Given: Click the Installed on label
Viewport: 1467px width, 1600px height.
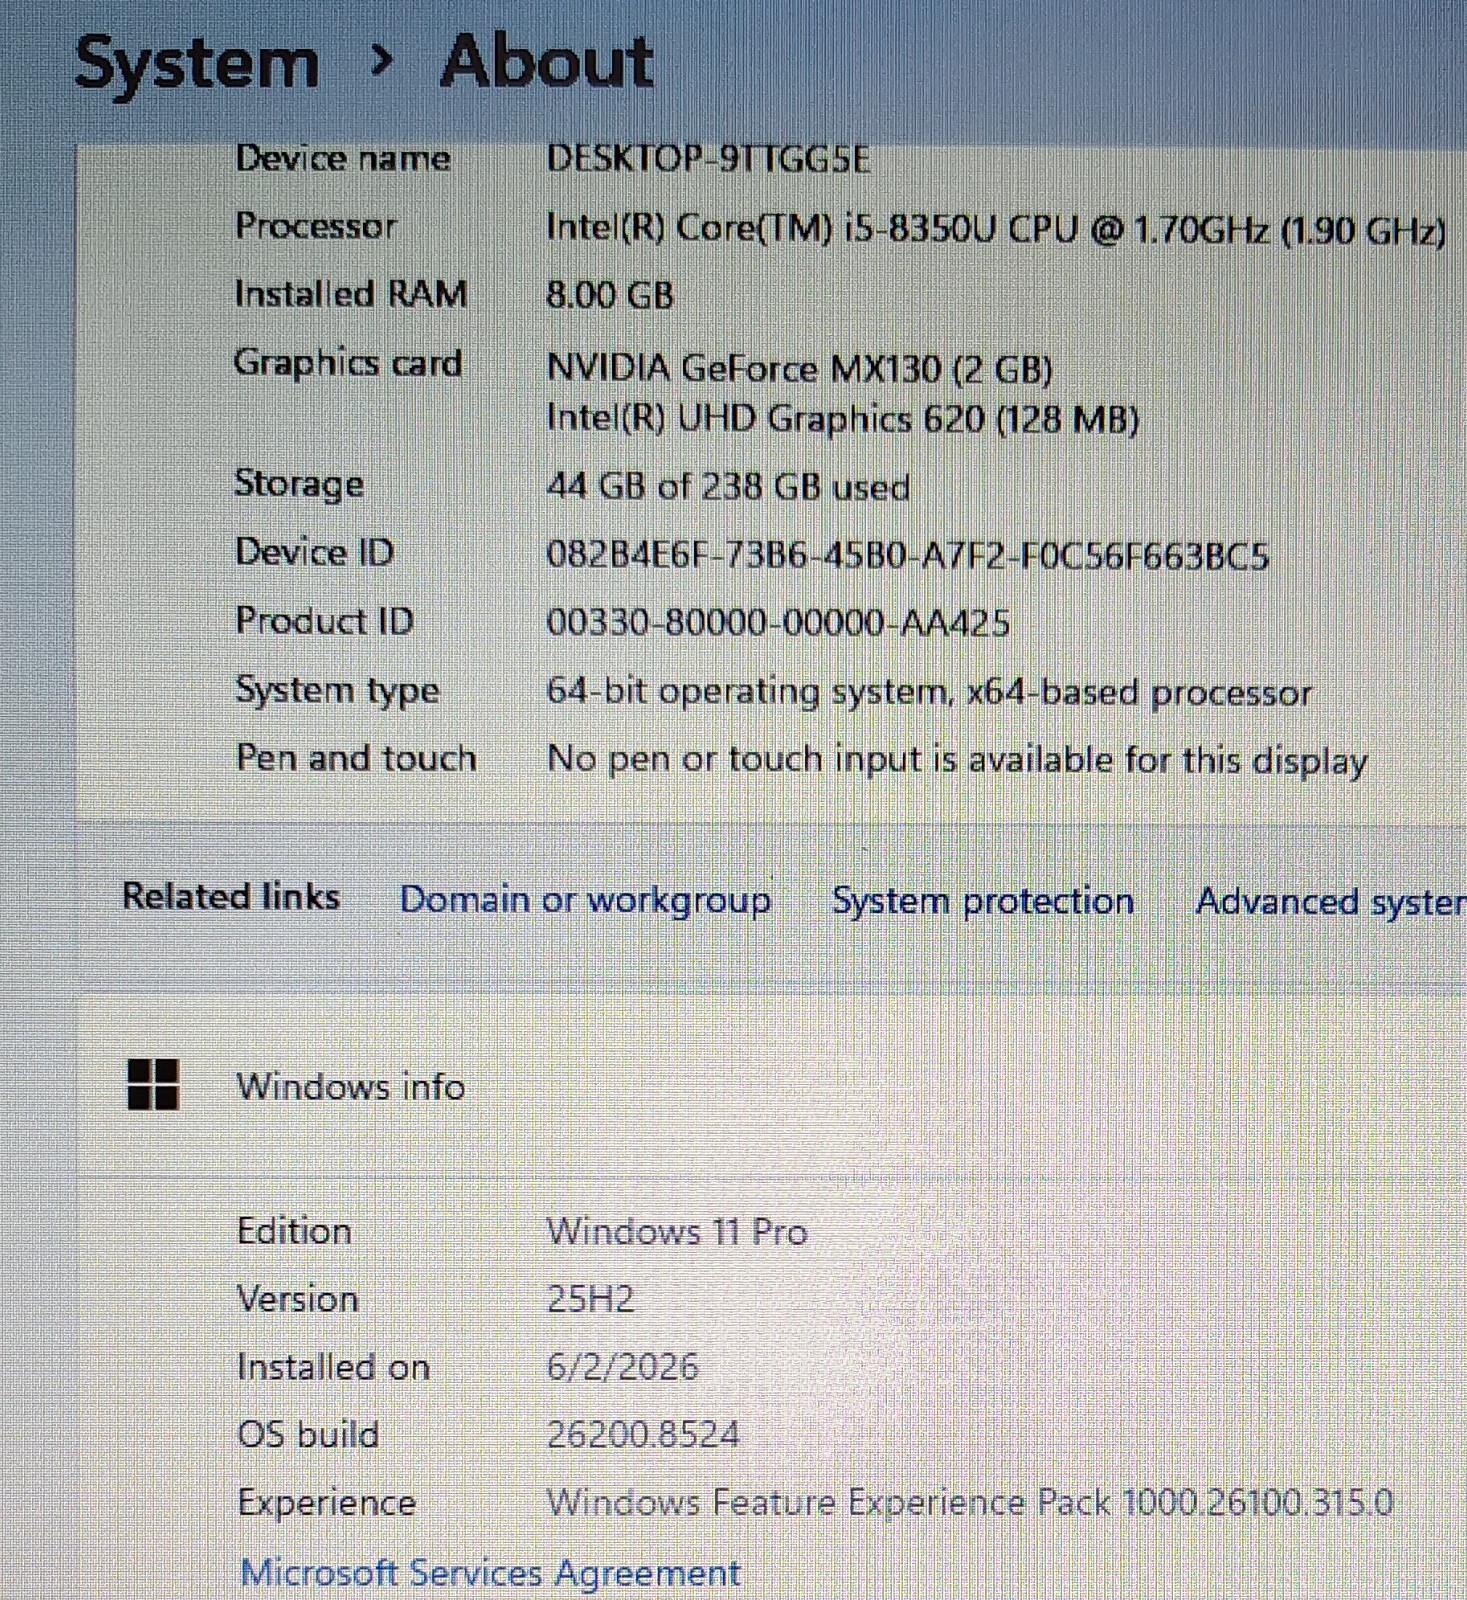Looking at the screenshot, I should [x=334, y=1367].
